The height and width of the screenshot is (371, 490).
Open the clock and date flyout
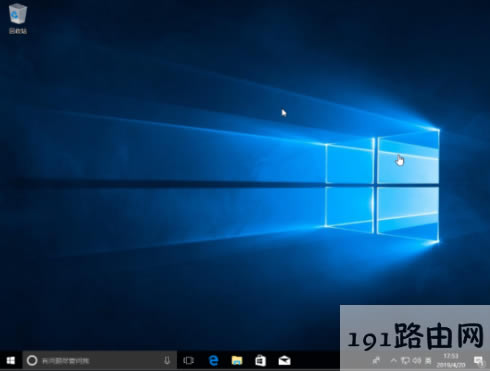pos(451,360)
